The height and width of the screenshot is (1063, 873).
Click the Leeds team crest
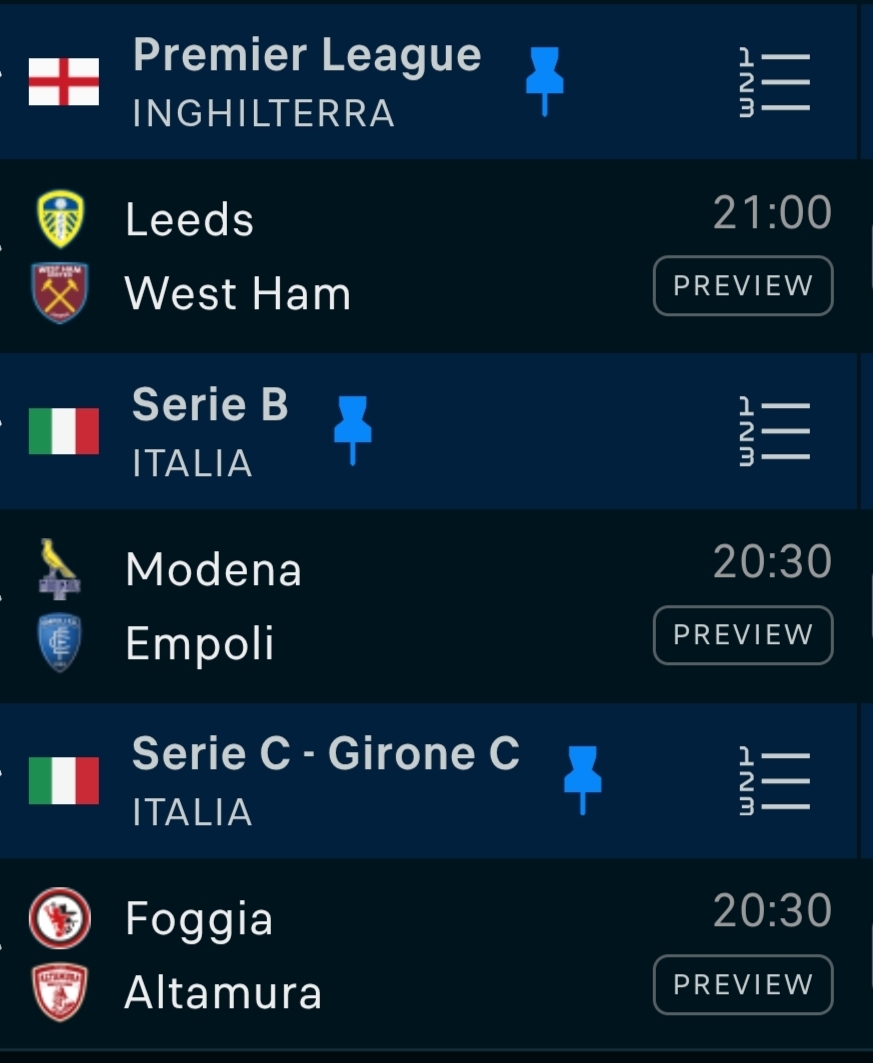point(61,219)
